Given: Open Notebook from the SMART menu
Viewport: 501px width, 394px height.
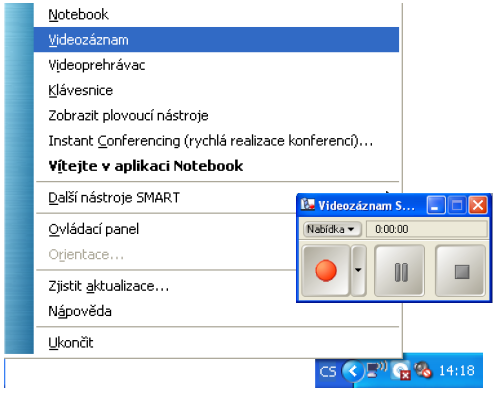Looking at the screenshot, I should 217,15.
